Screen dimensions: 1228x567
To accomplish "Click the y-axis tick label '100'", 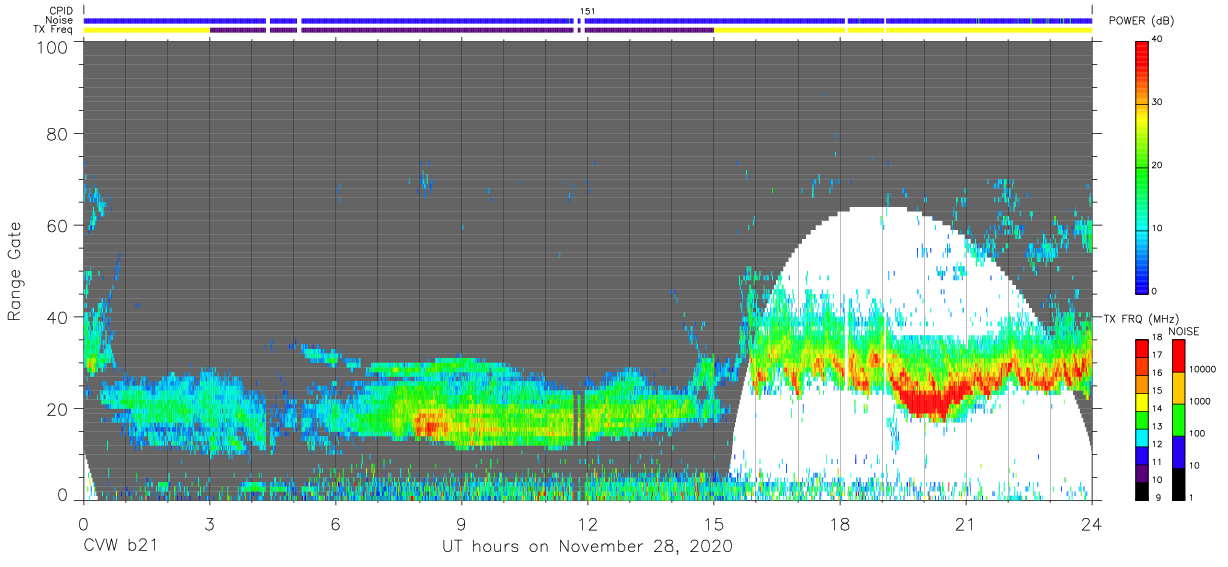I will click(54, 47).
